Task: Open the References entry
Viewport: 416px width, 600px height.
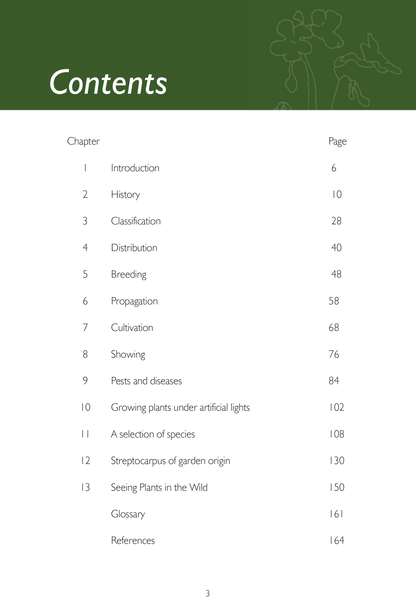Action: (133, 541)
